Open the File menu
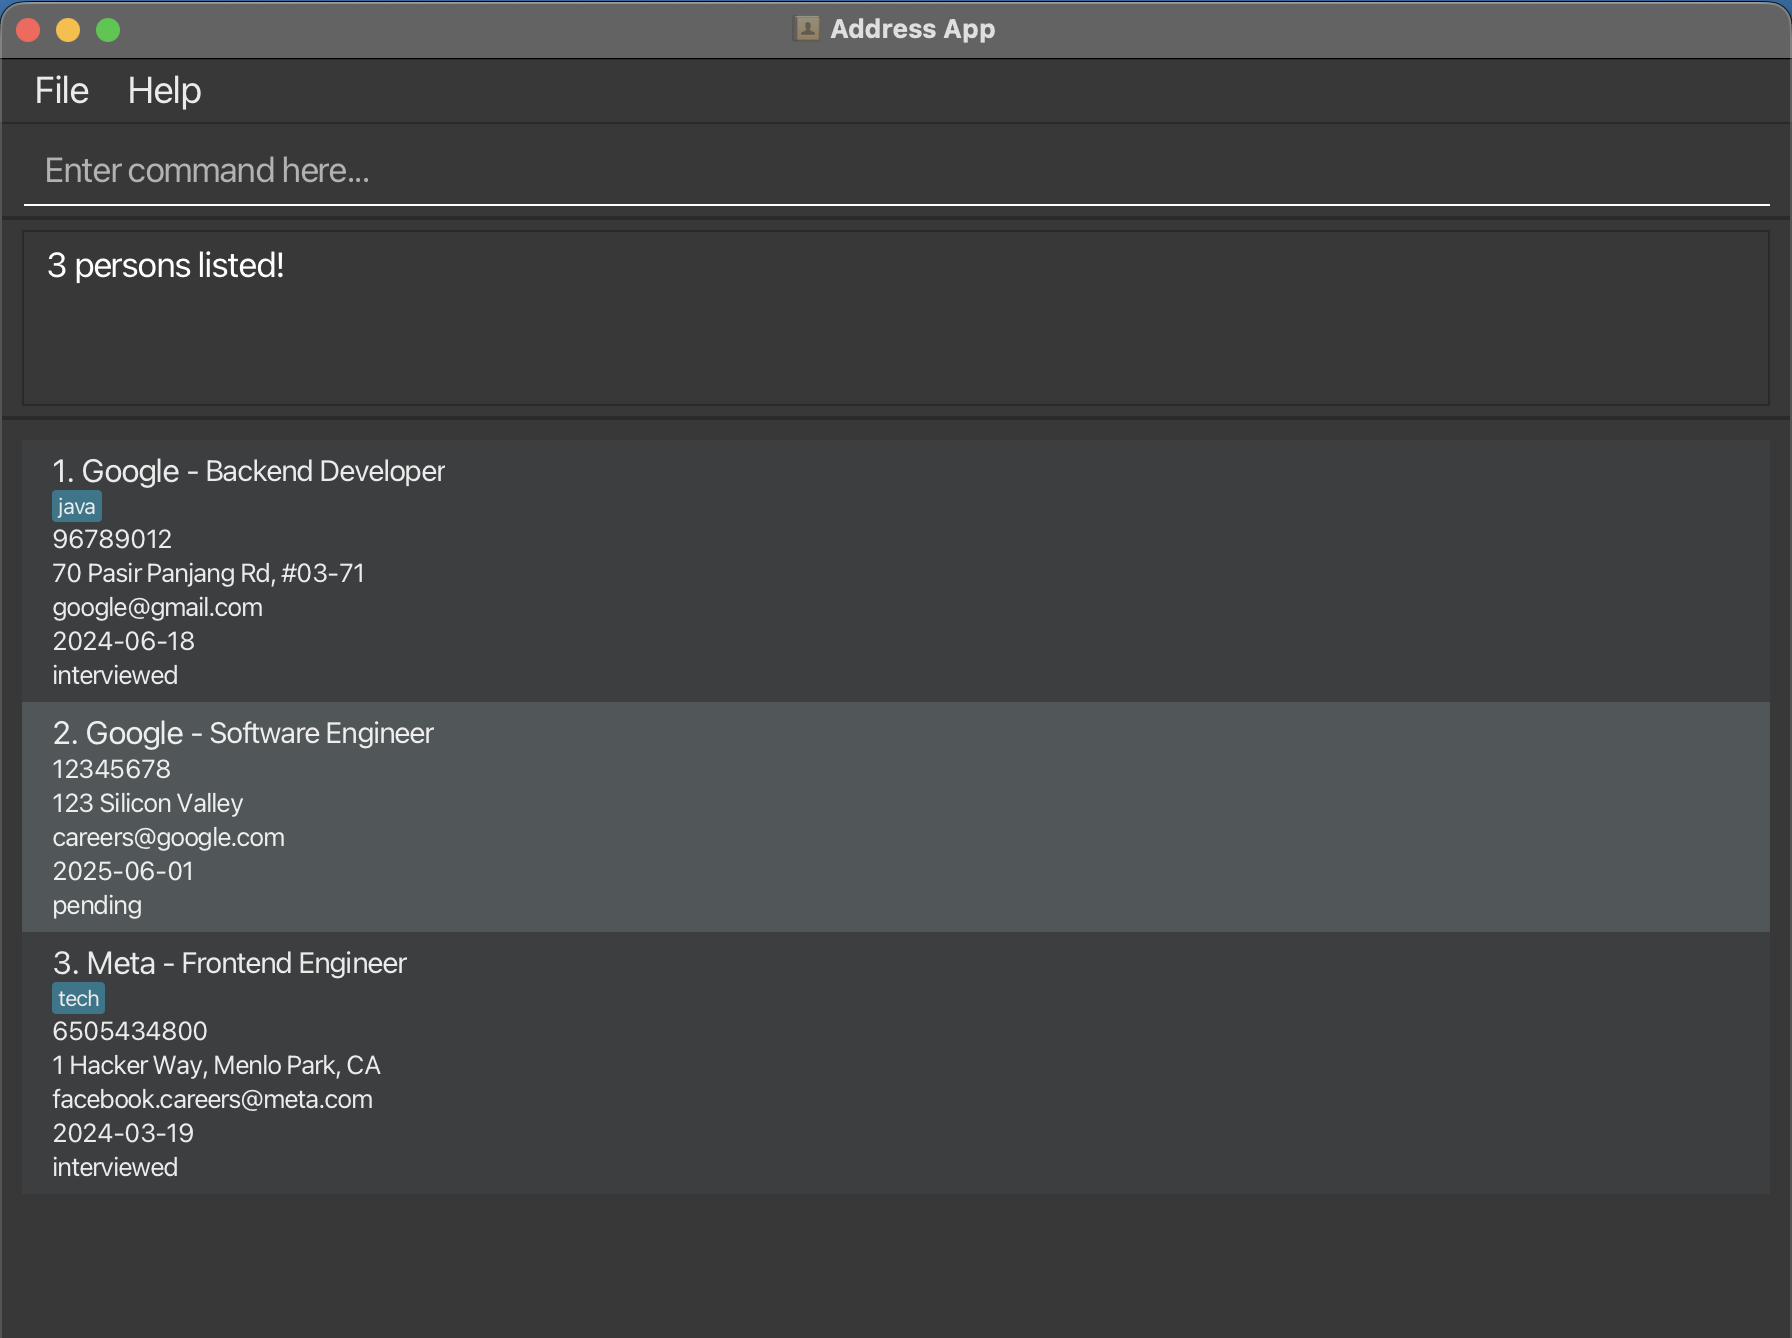Screen dimensions: 1792x1338 click(x=61, y=91)
